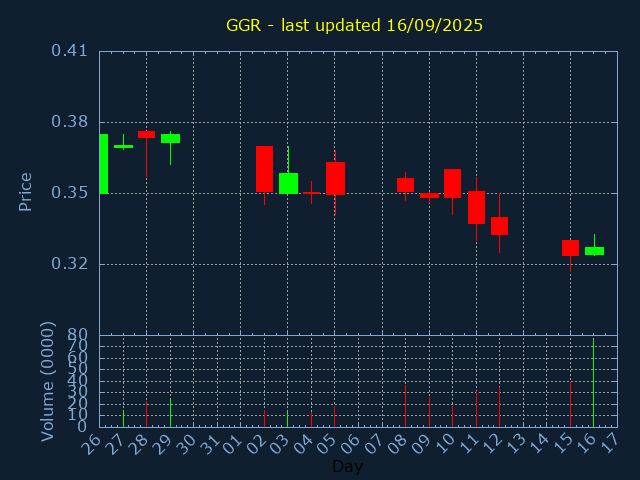Select the red candlestick for day 05

(335, 178)
